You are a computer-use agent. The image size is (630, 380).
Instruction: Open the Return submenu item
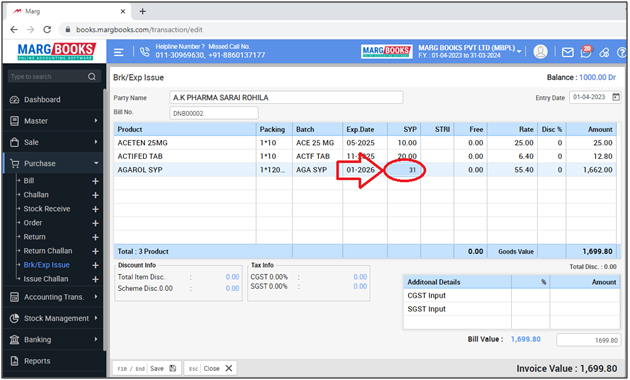click(34, 237)
